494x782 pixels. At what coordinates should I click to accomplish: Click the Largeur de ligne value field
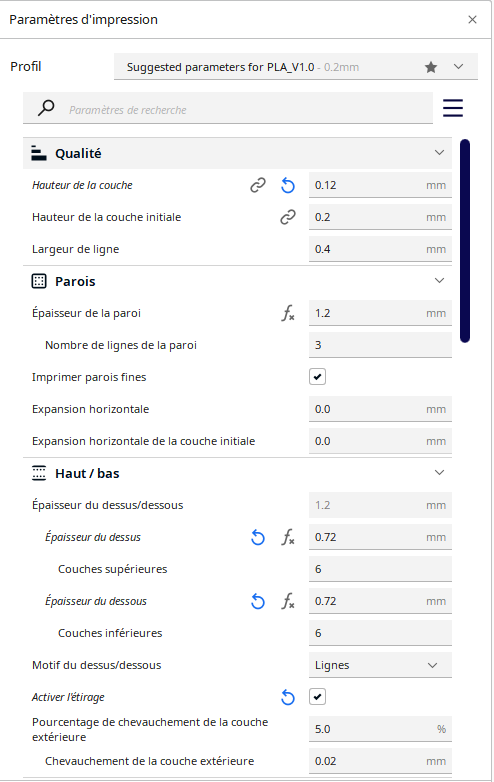click(380, 249)
